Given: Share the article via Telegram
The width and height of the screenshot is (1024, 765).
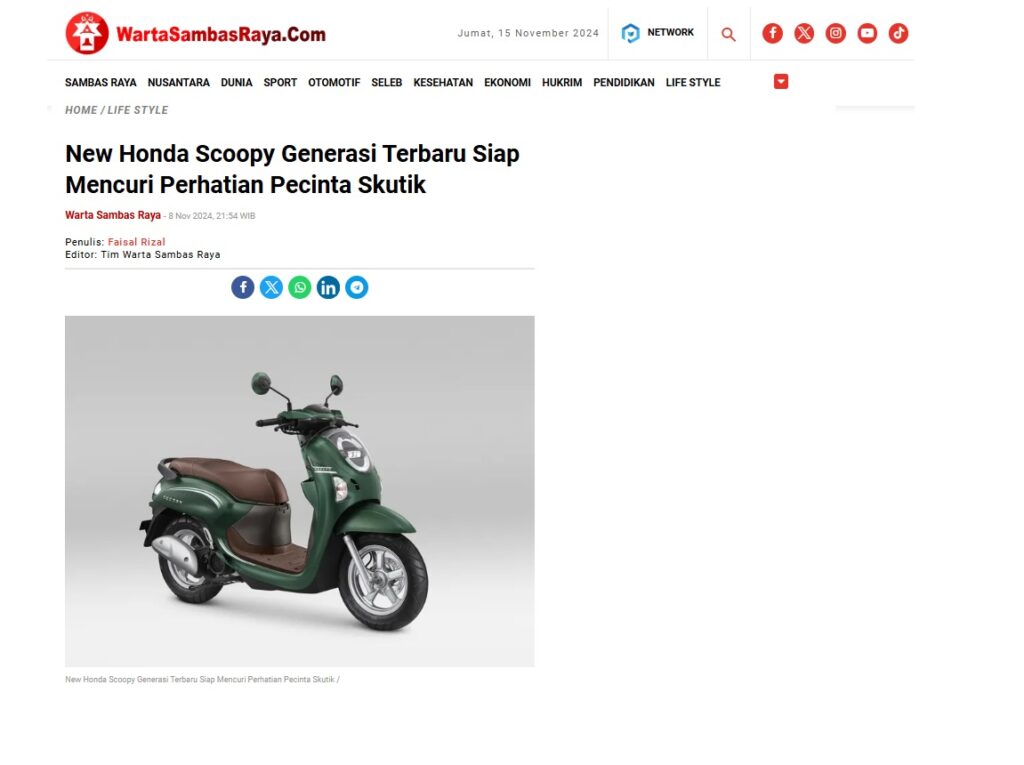Looking at the screenshot, I should click(357, 287).
